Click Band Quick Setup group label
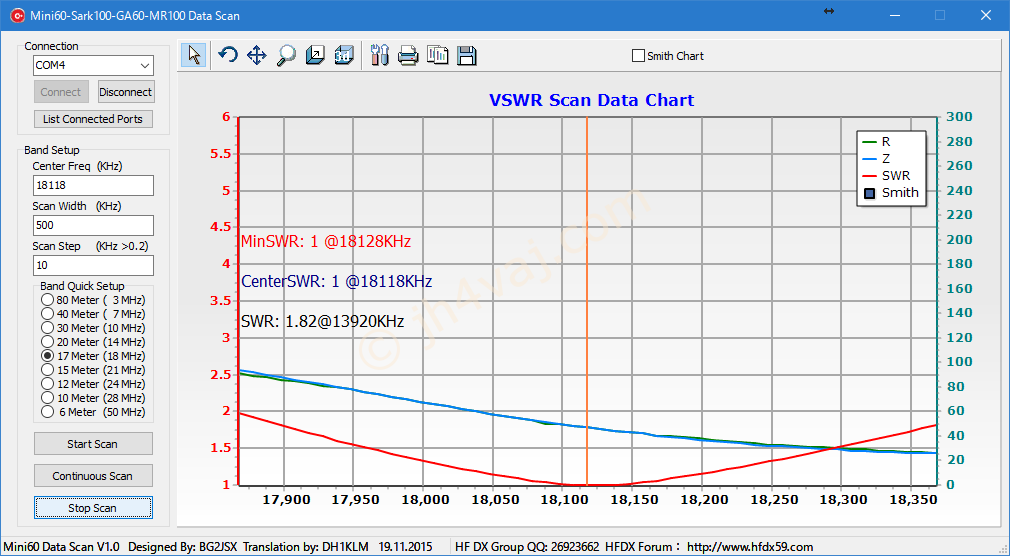 click(82, 286)
